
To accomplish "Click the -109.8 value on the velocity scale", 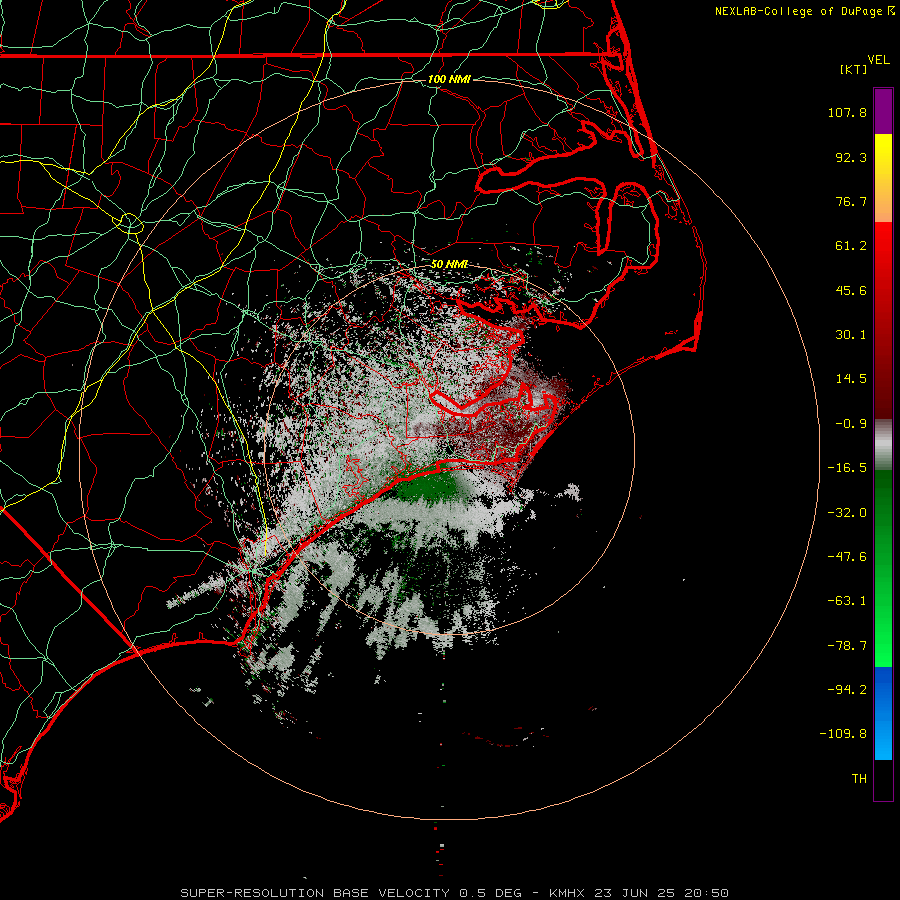I will pos(843,734).
